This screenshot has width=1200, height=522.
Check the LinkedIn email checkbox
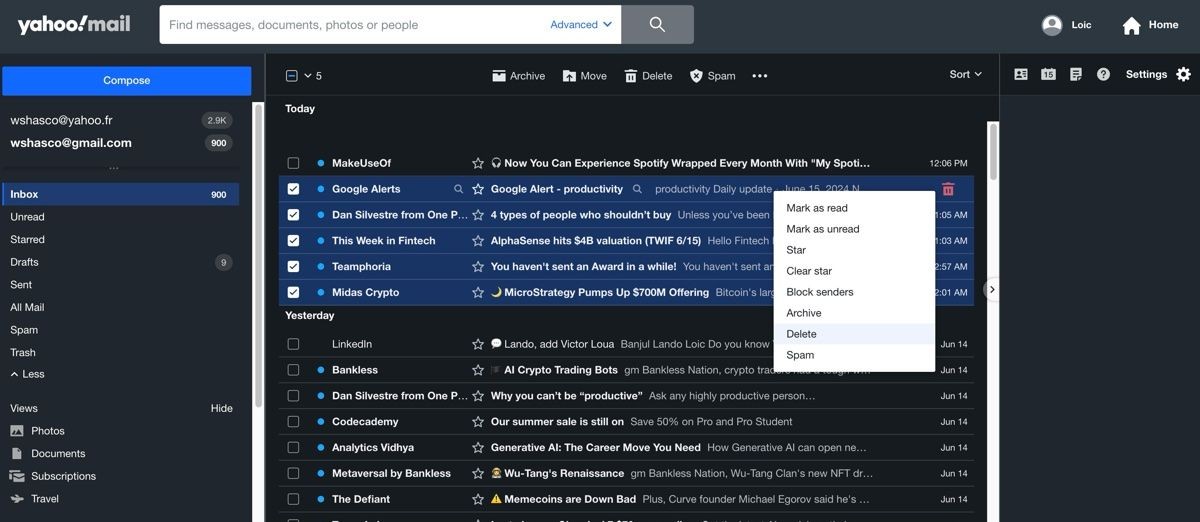(x=293, y=344)
